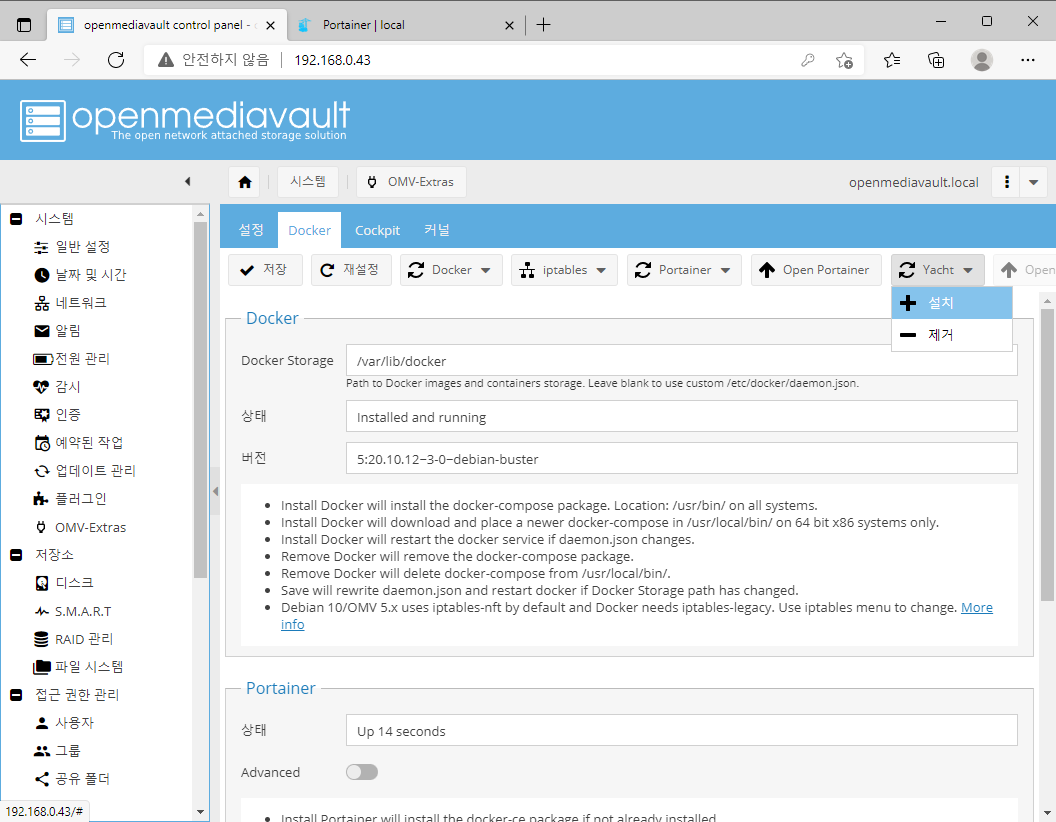Open OMV-Extras in the sidebar tree
1056x822 pixels.
[x=80, y=527]
